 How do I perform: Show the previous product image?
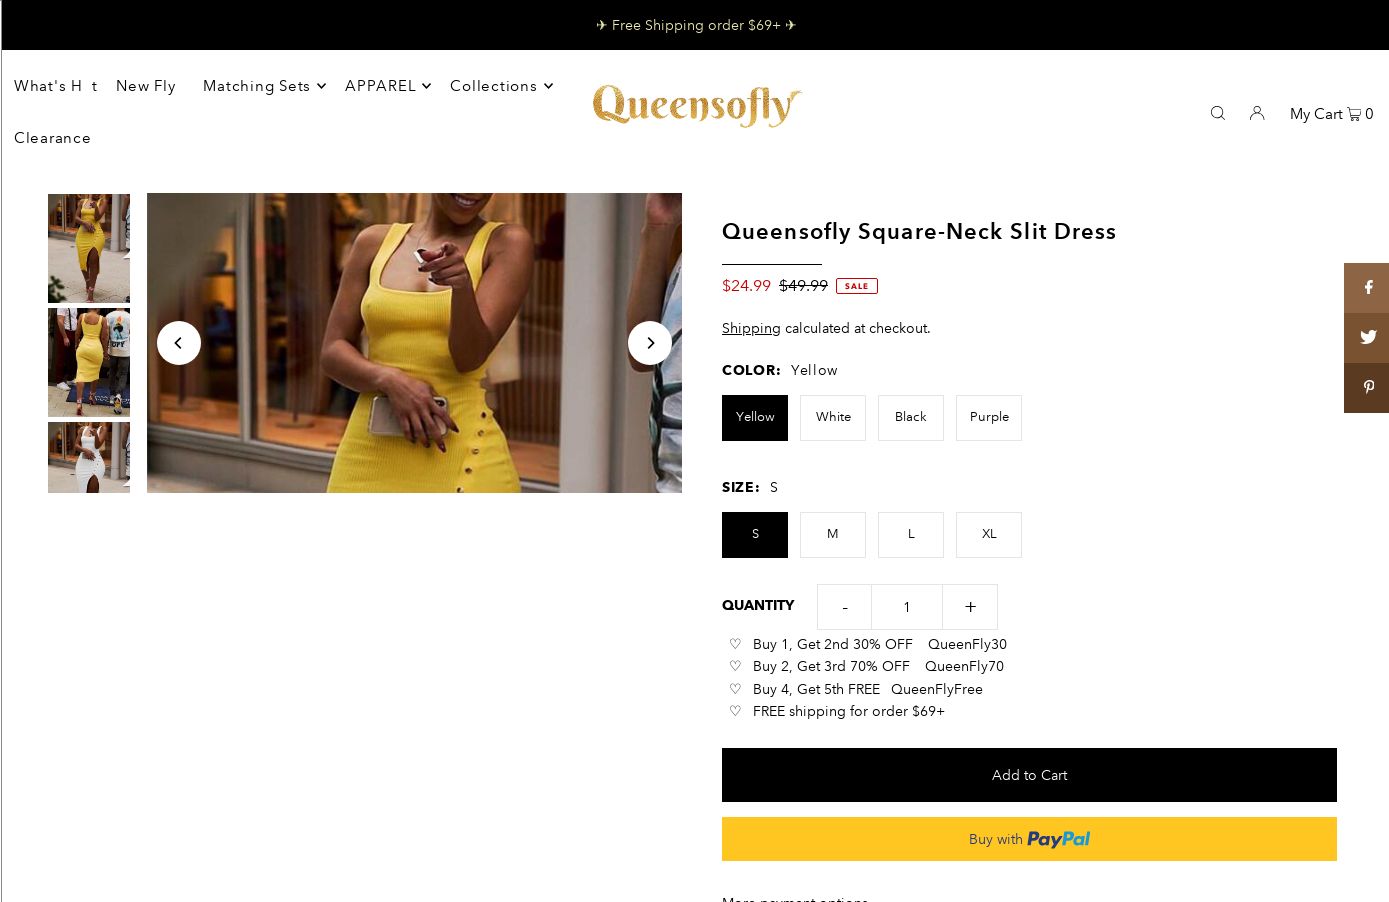pyautogui.click(x=179, y=343)
